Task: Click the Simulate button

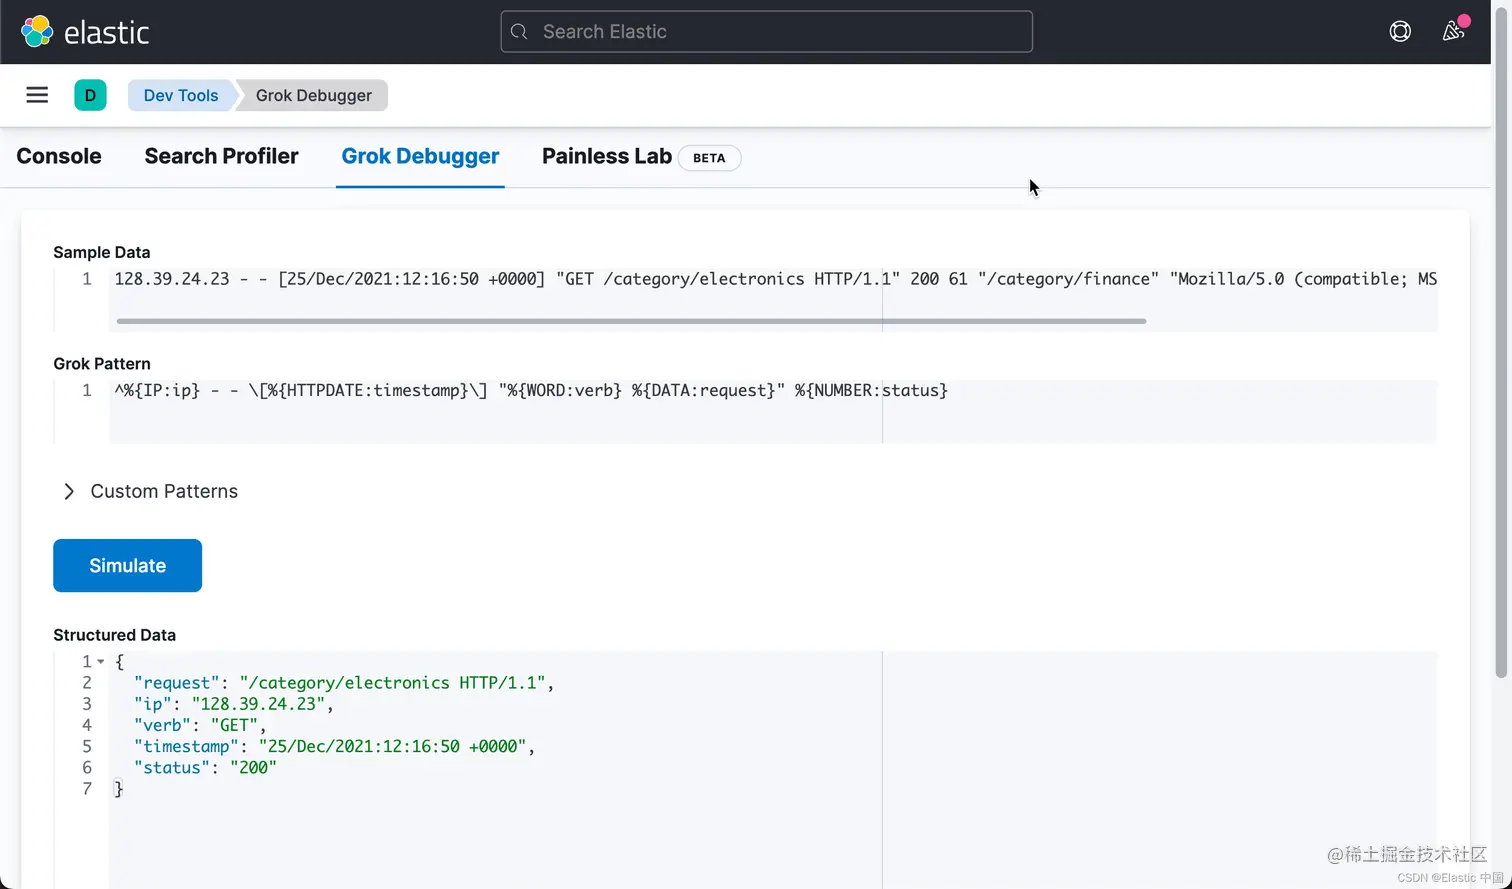Action: coord(127,565)
